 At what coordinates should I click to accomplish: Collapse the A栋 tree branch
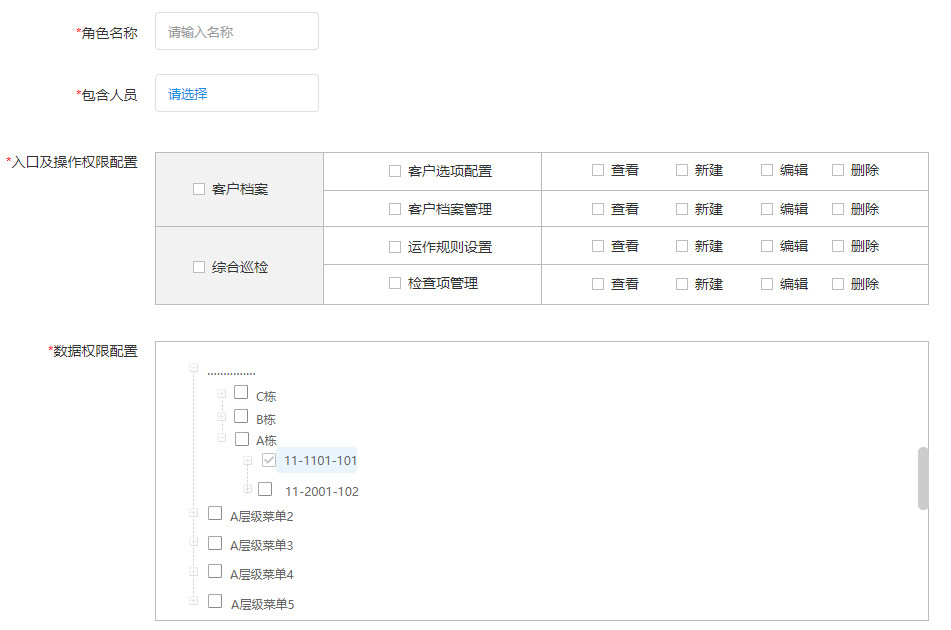coord(222,438)
